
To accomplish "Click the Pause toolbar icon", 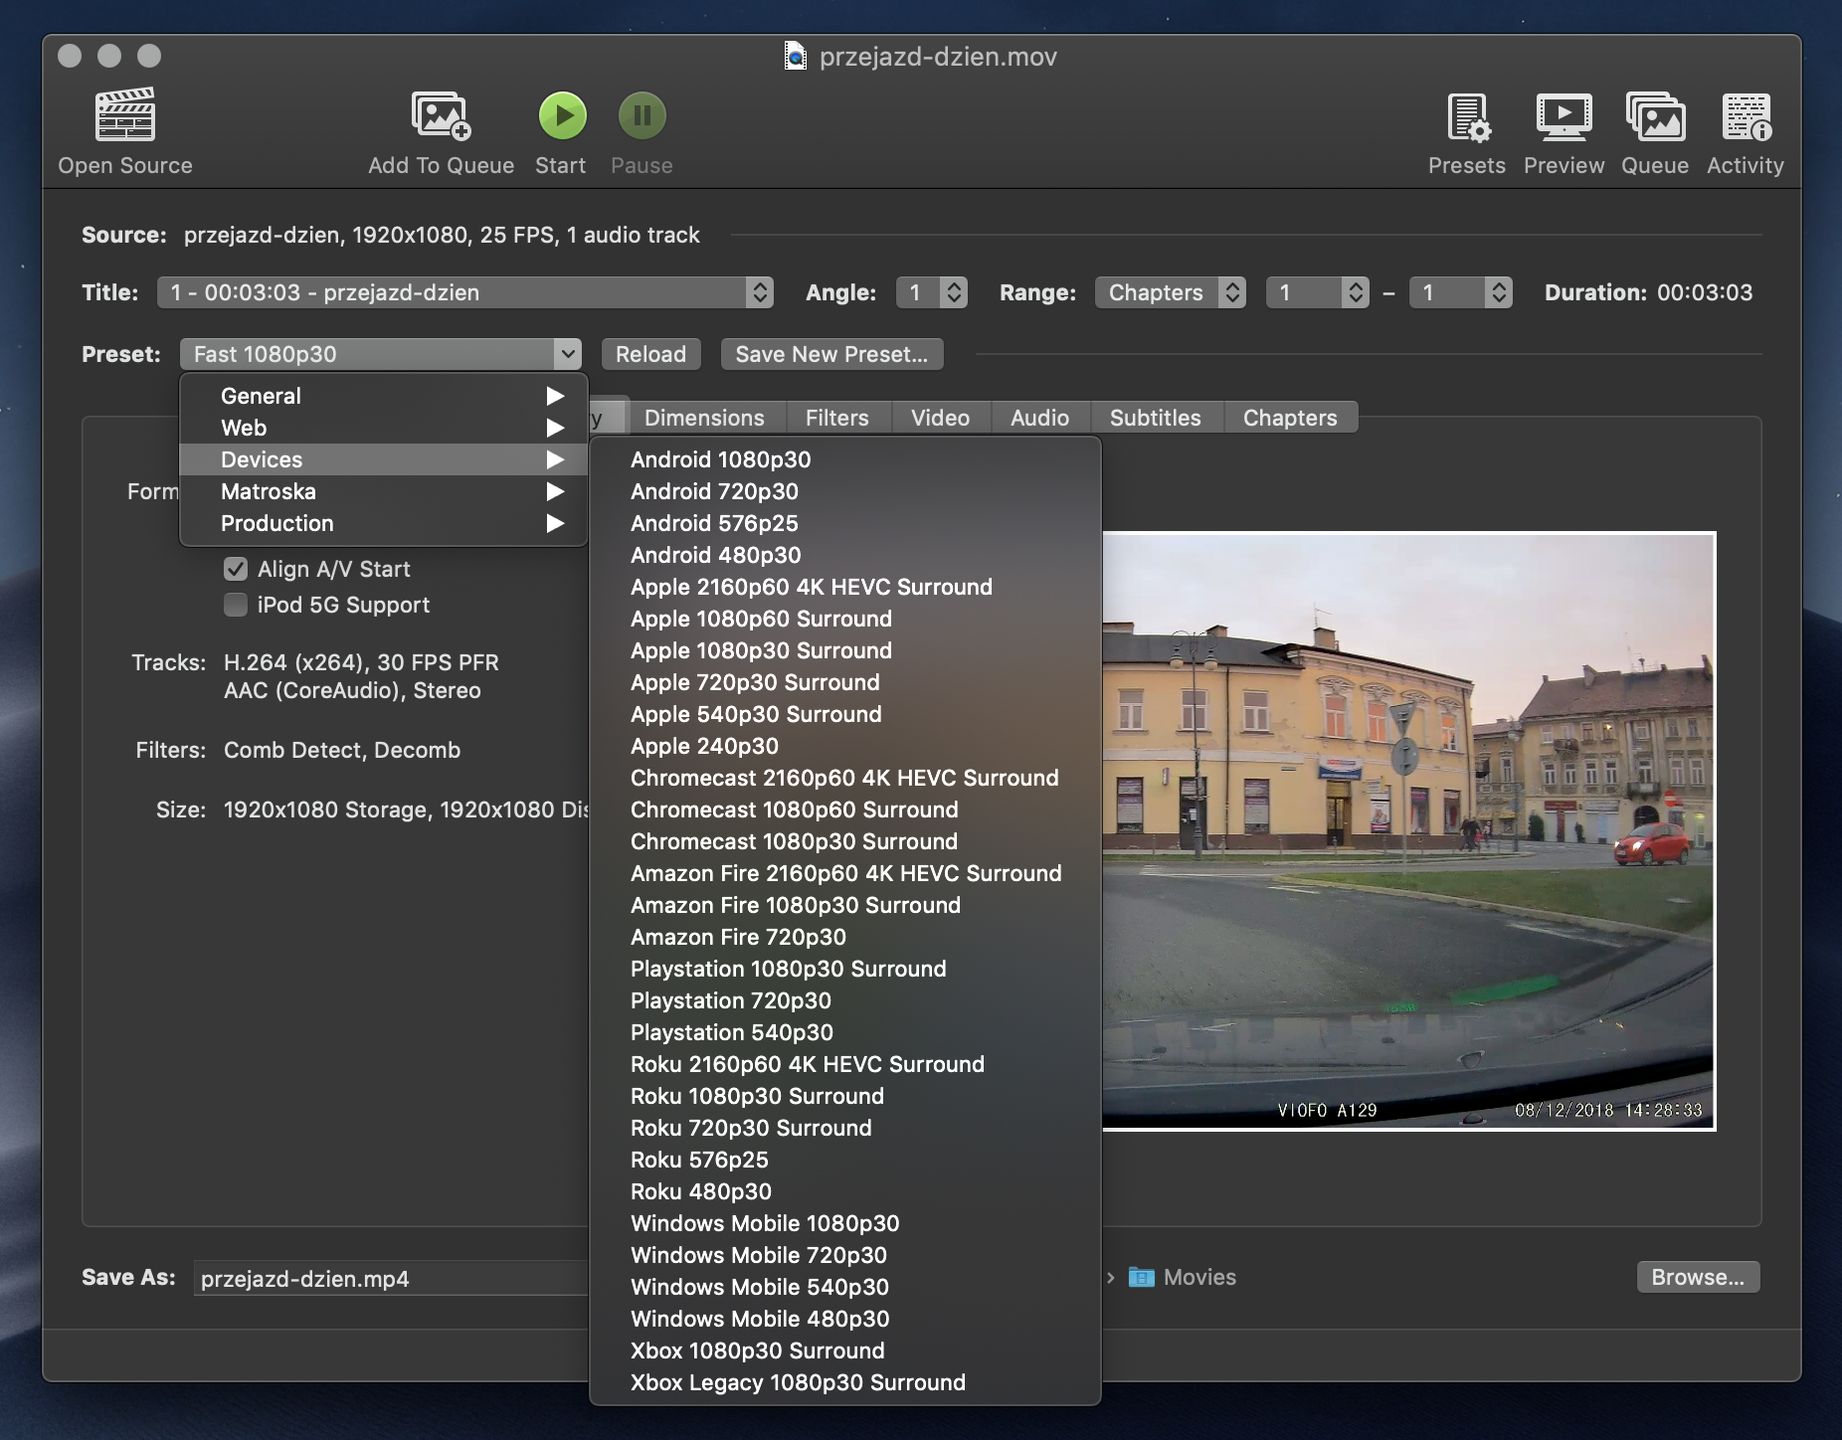I will point(640,115).
